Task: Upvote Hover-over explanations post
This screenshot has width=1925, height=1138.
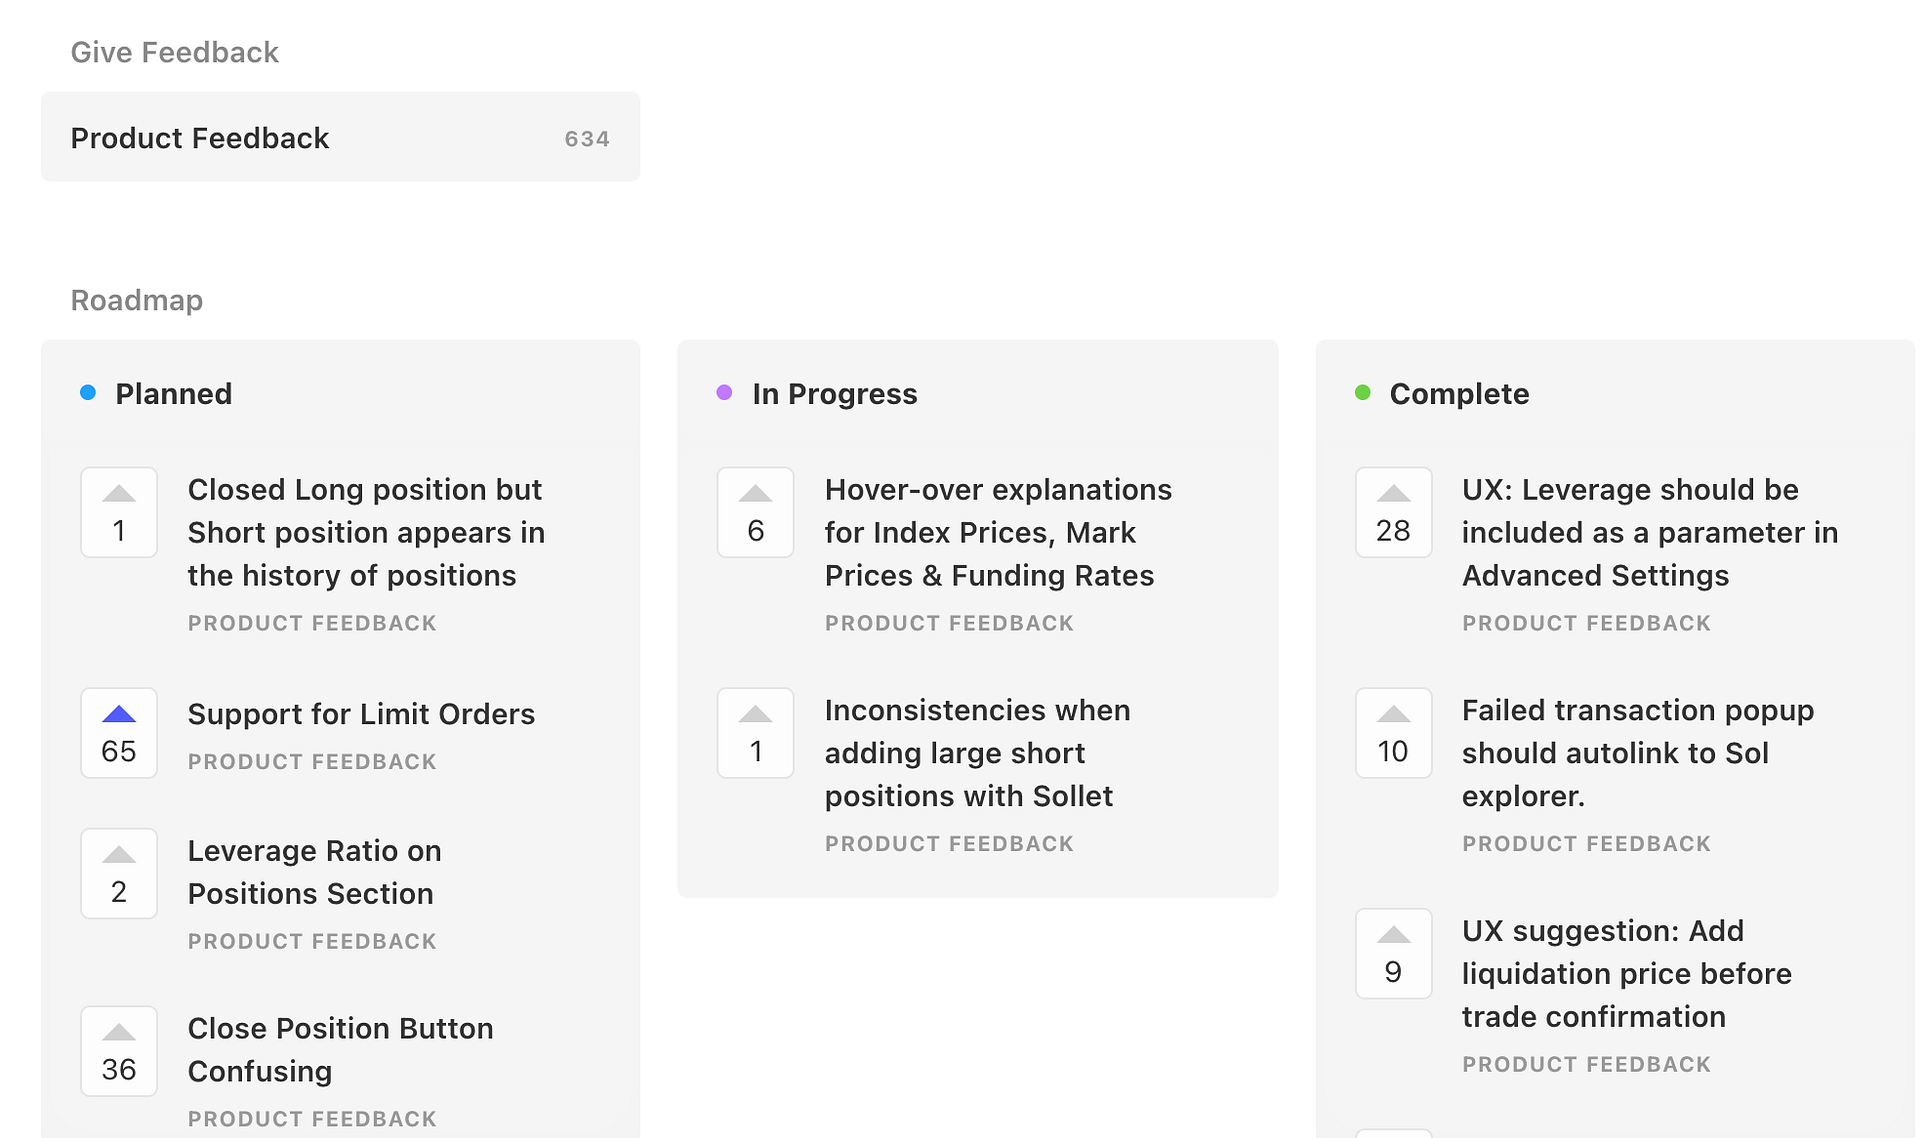Action: click(x=755, y=512)
